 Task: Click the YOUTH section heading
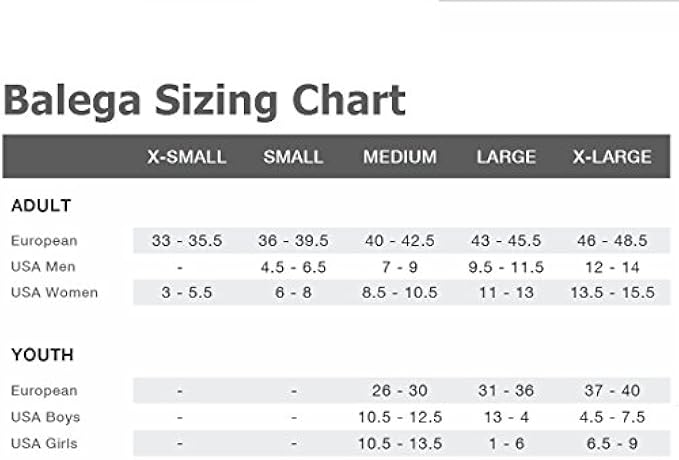(42, 355)
